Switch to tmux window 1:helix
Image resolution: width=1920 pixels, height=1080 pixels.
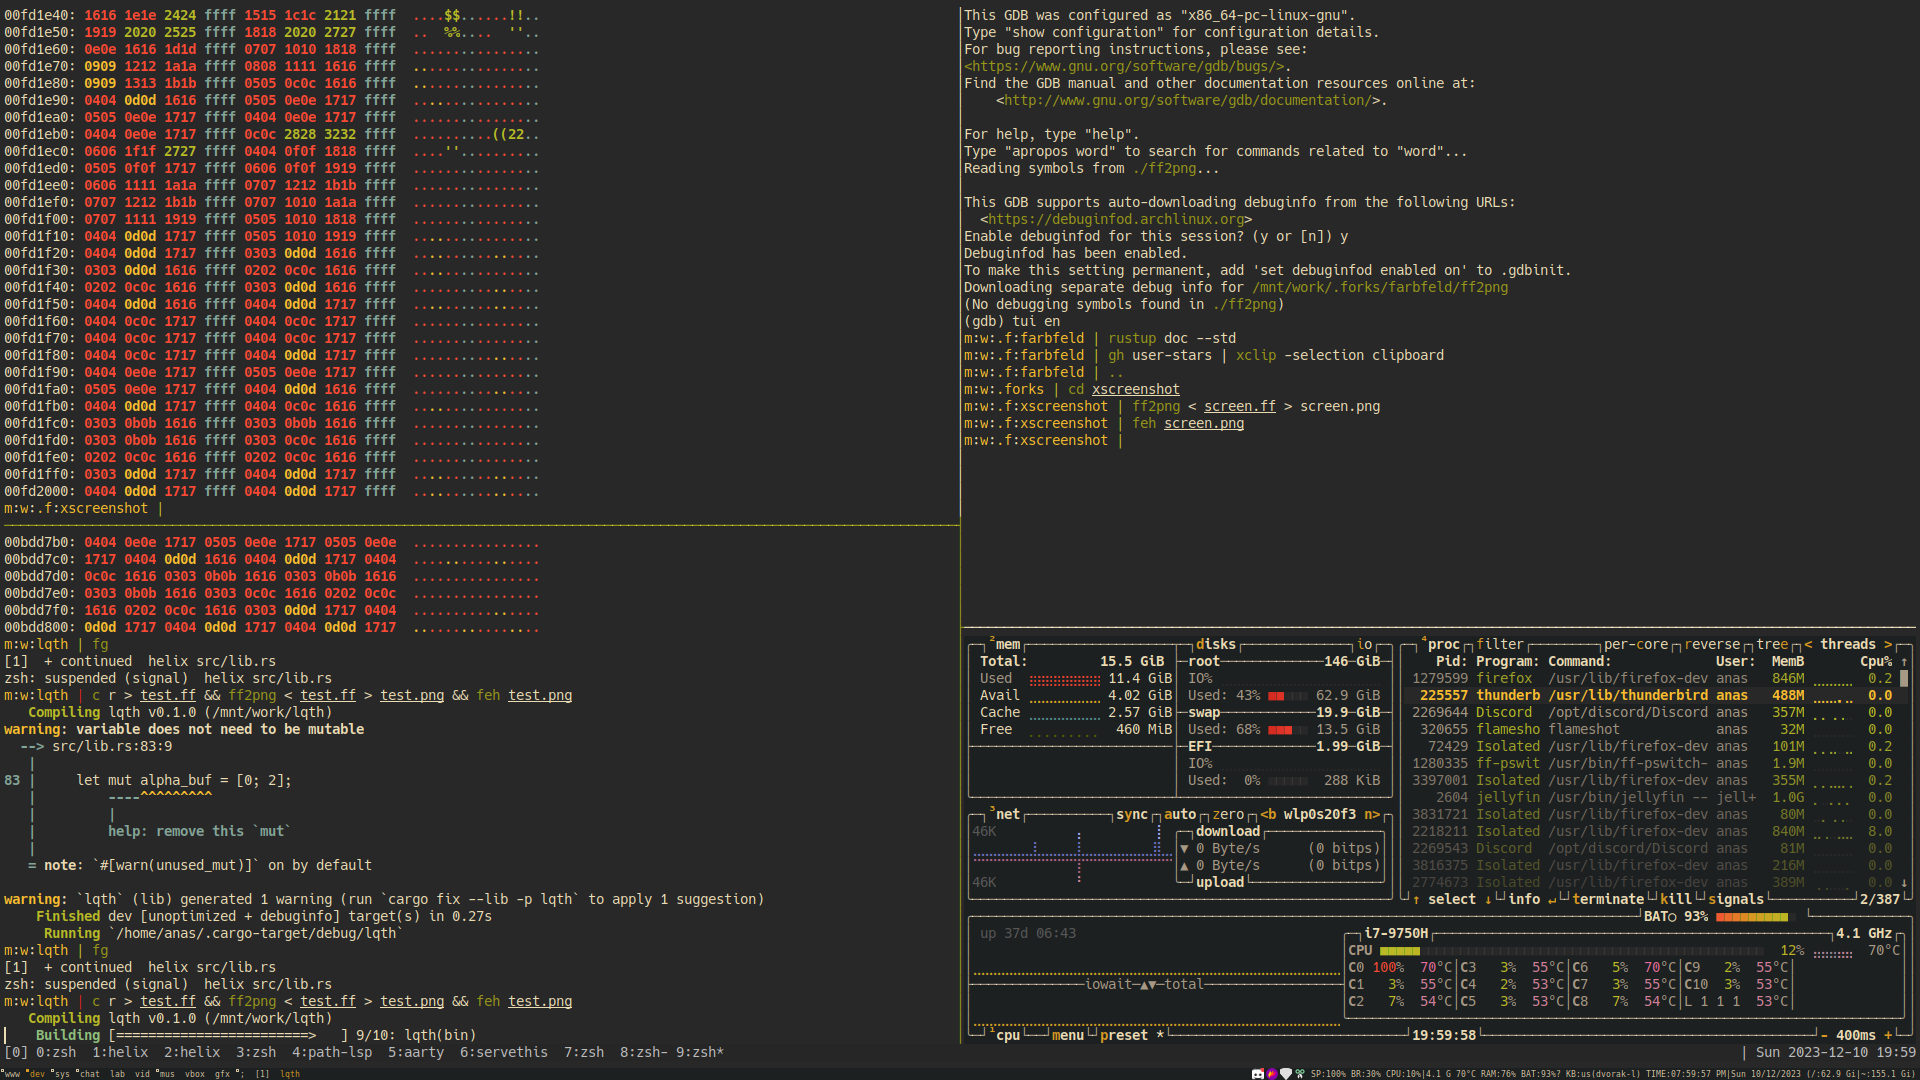120,1053
